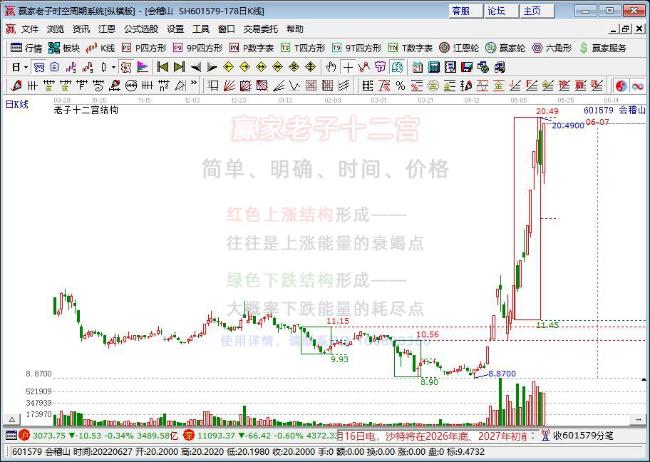Screen dimensions: 650x462
Task: Click the colored flag pennant icon
Action: 142,67
